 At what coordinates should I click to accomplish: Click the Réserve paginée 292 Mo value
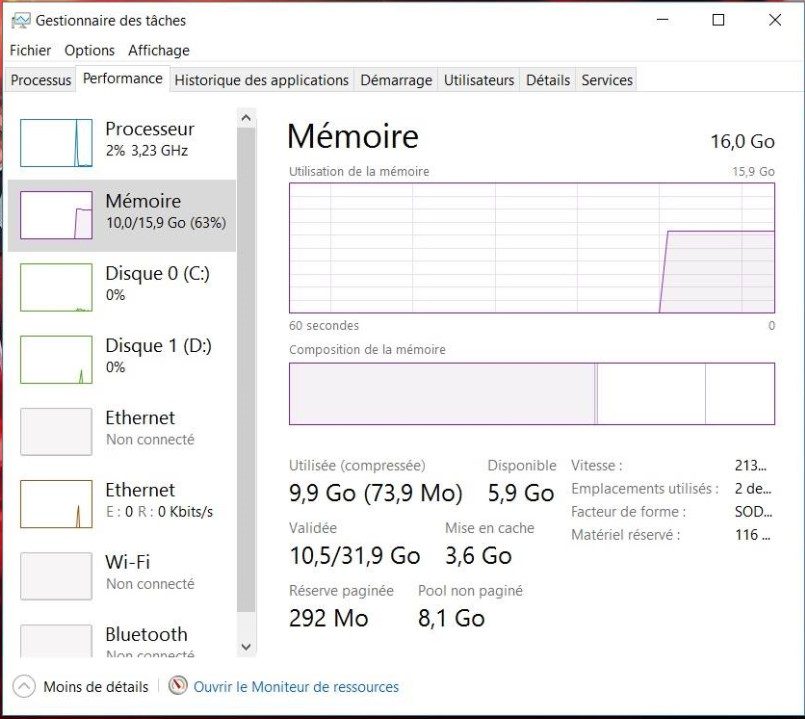tap(329, 618)
